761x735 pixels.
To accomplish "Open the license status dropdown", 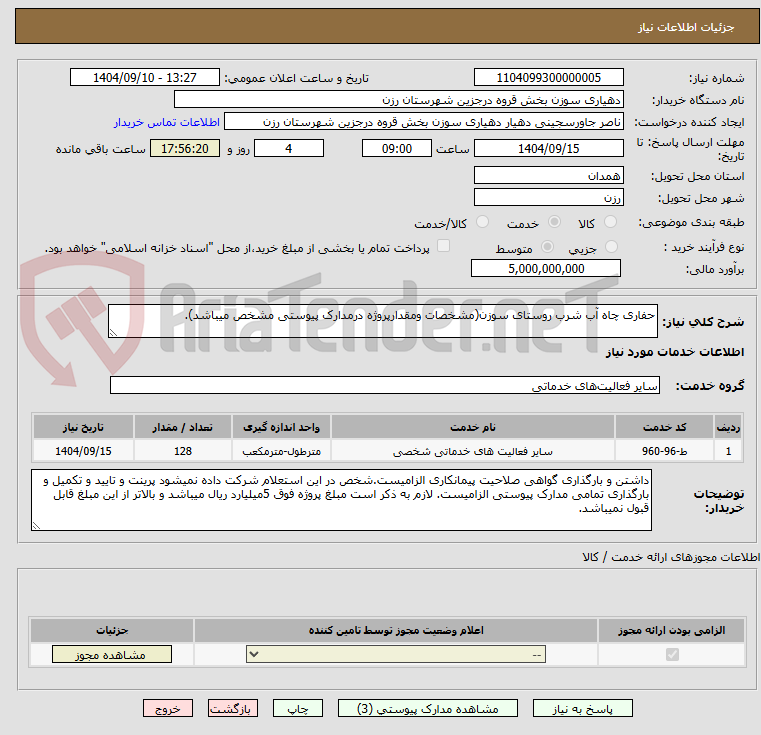I will tap(396, 654).
